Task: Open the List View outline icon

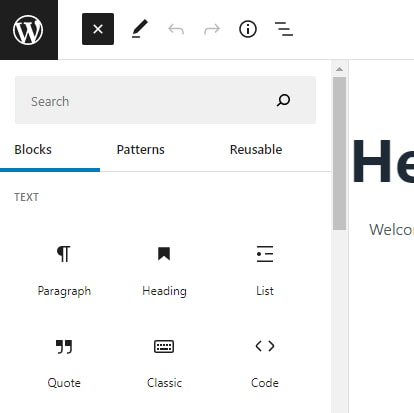Action: point(284,29)
